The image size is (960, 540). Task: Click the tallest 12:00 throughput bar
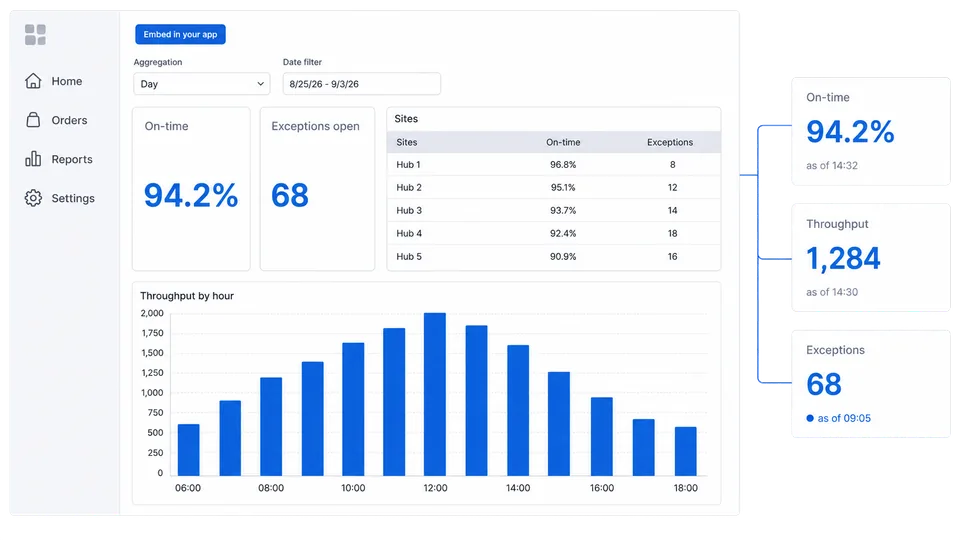click(x=435, y=394)
